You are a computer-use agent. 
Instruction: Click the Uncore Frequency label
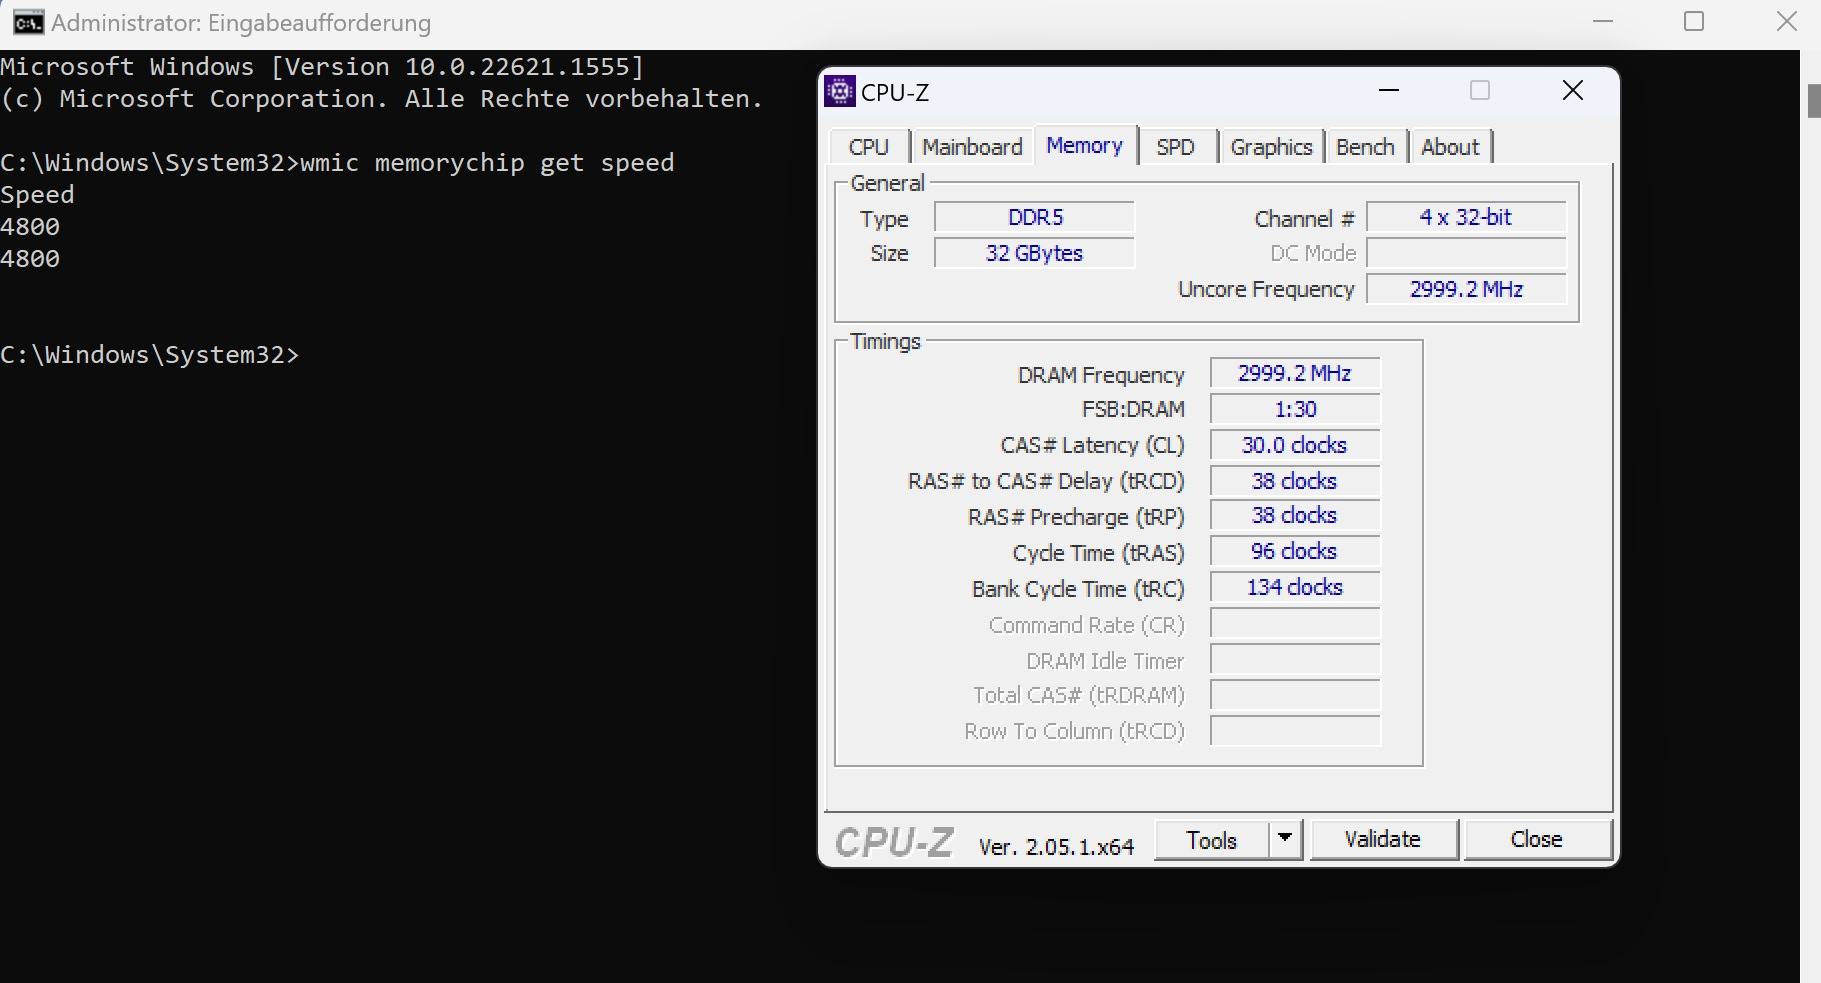tap(1266, 289)
